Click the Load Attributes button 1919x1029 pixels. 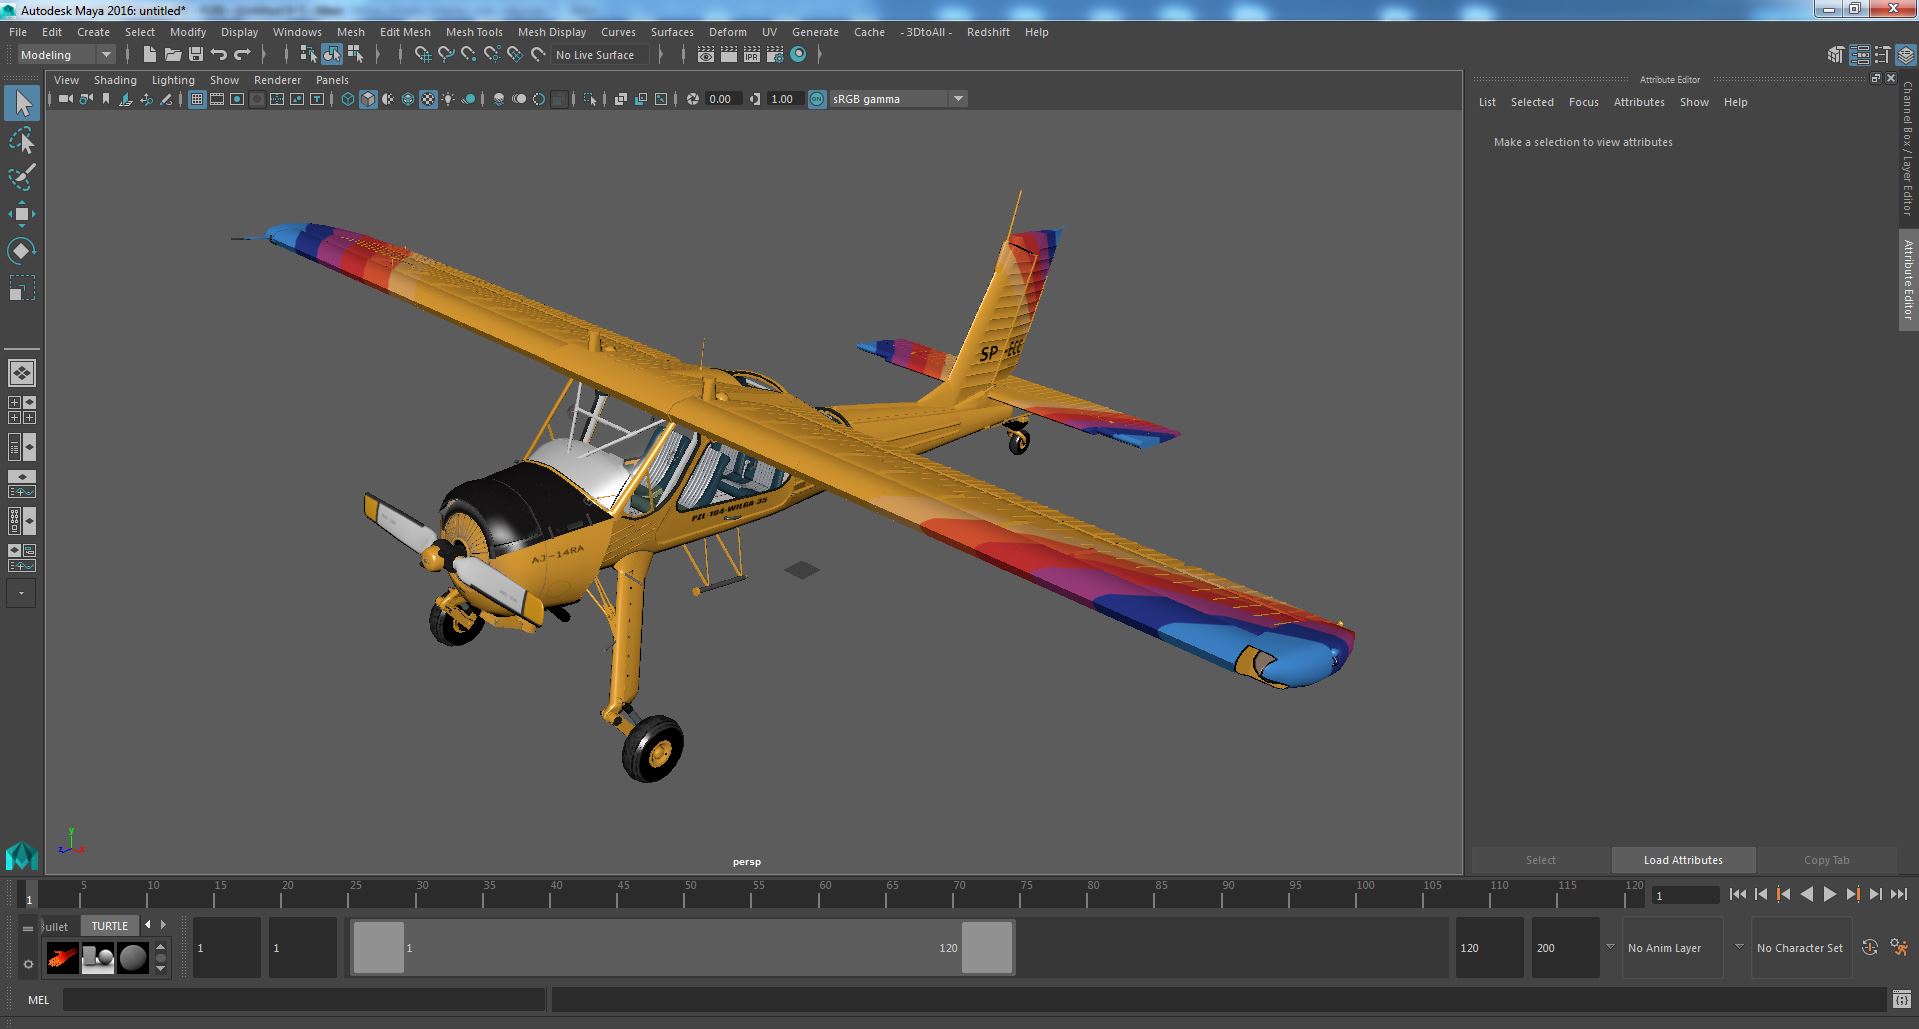click(1683, 860)
